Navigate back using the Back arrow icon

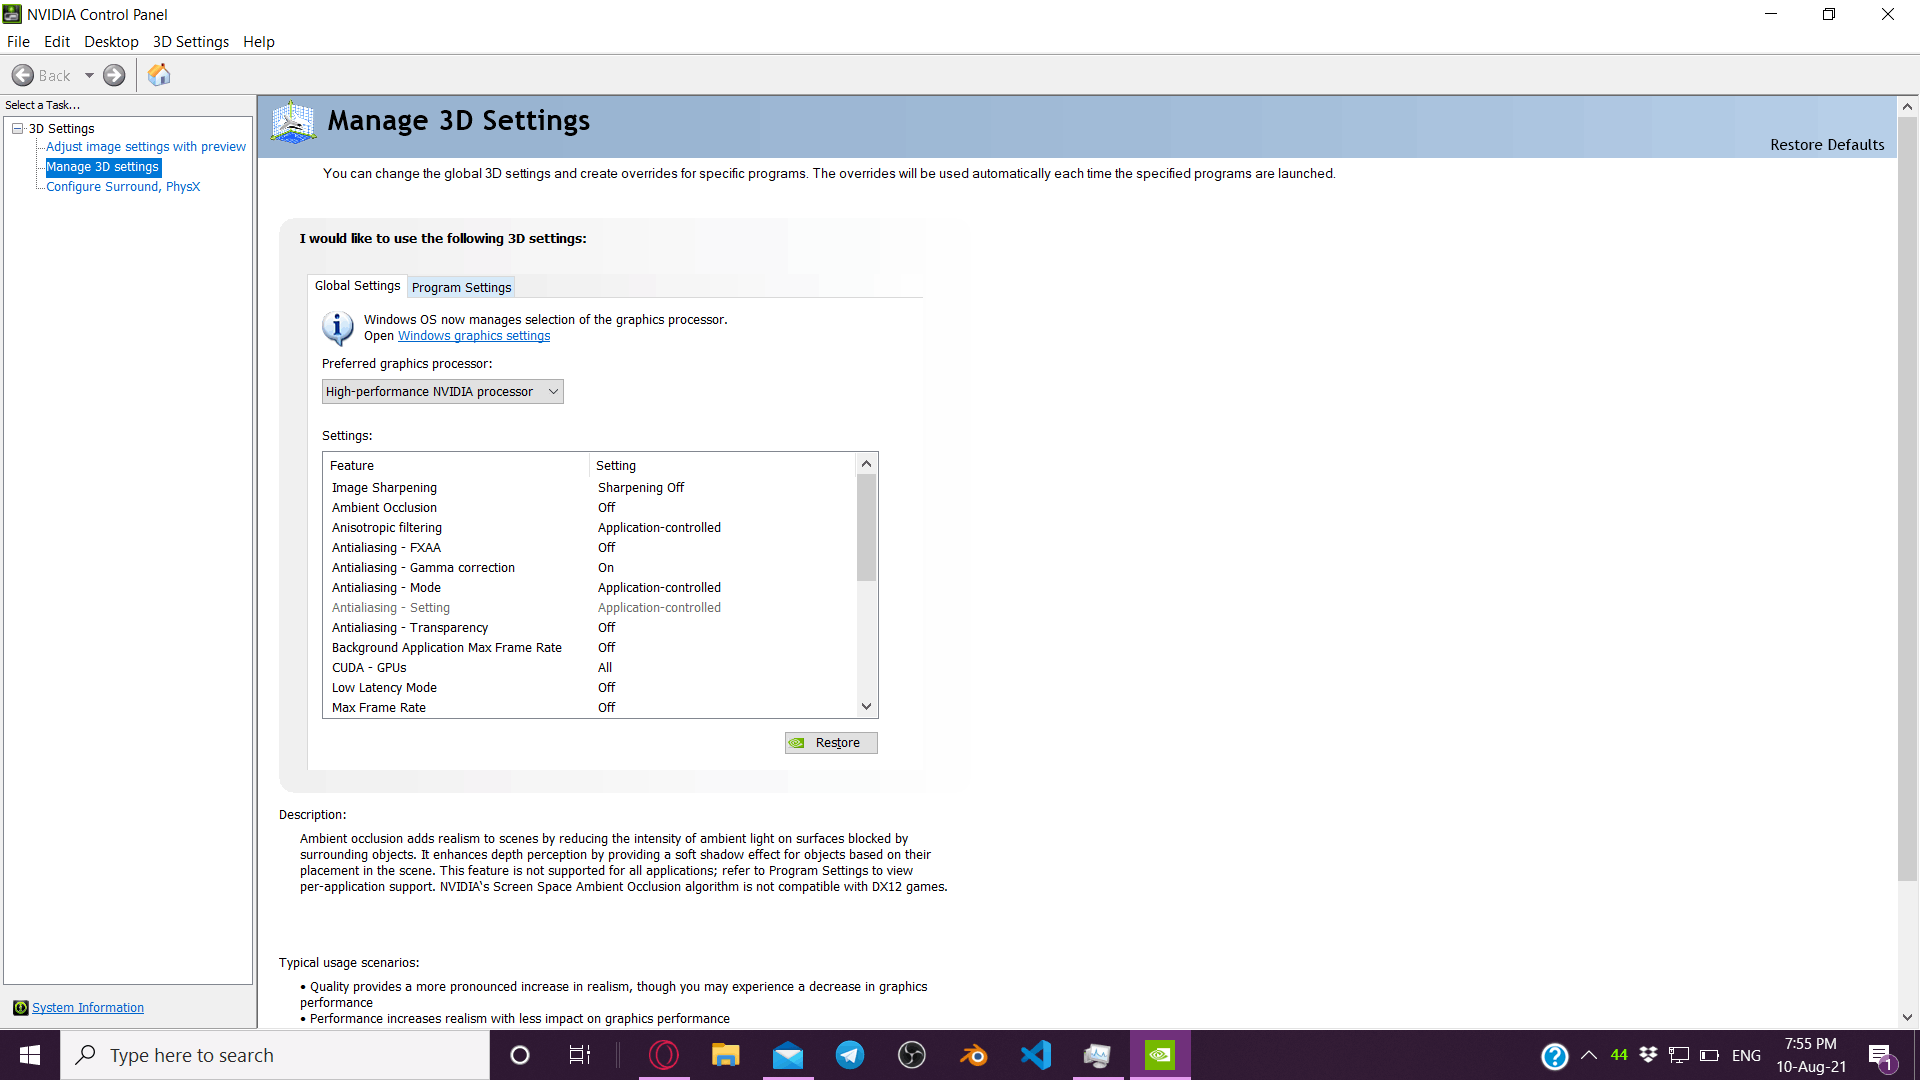(23, 75)
